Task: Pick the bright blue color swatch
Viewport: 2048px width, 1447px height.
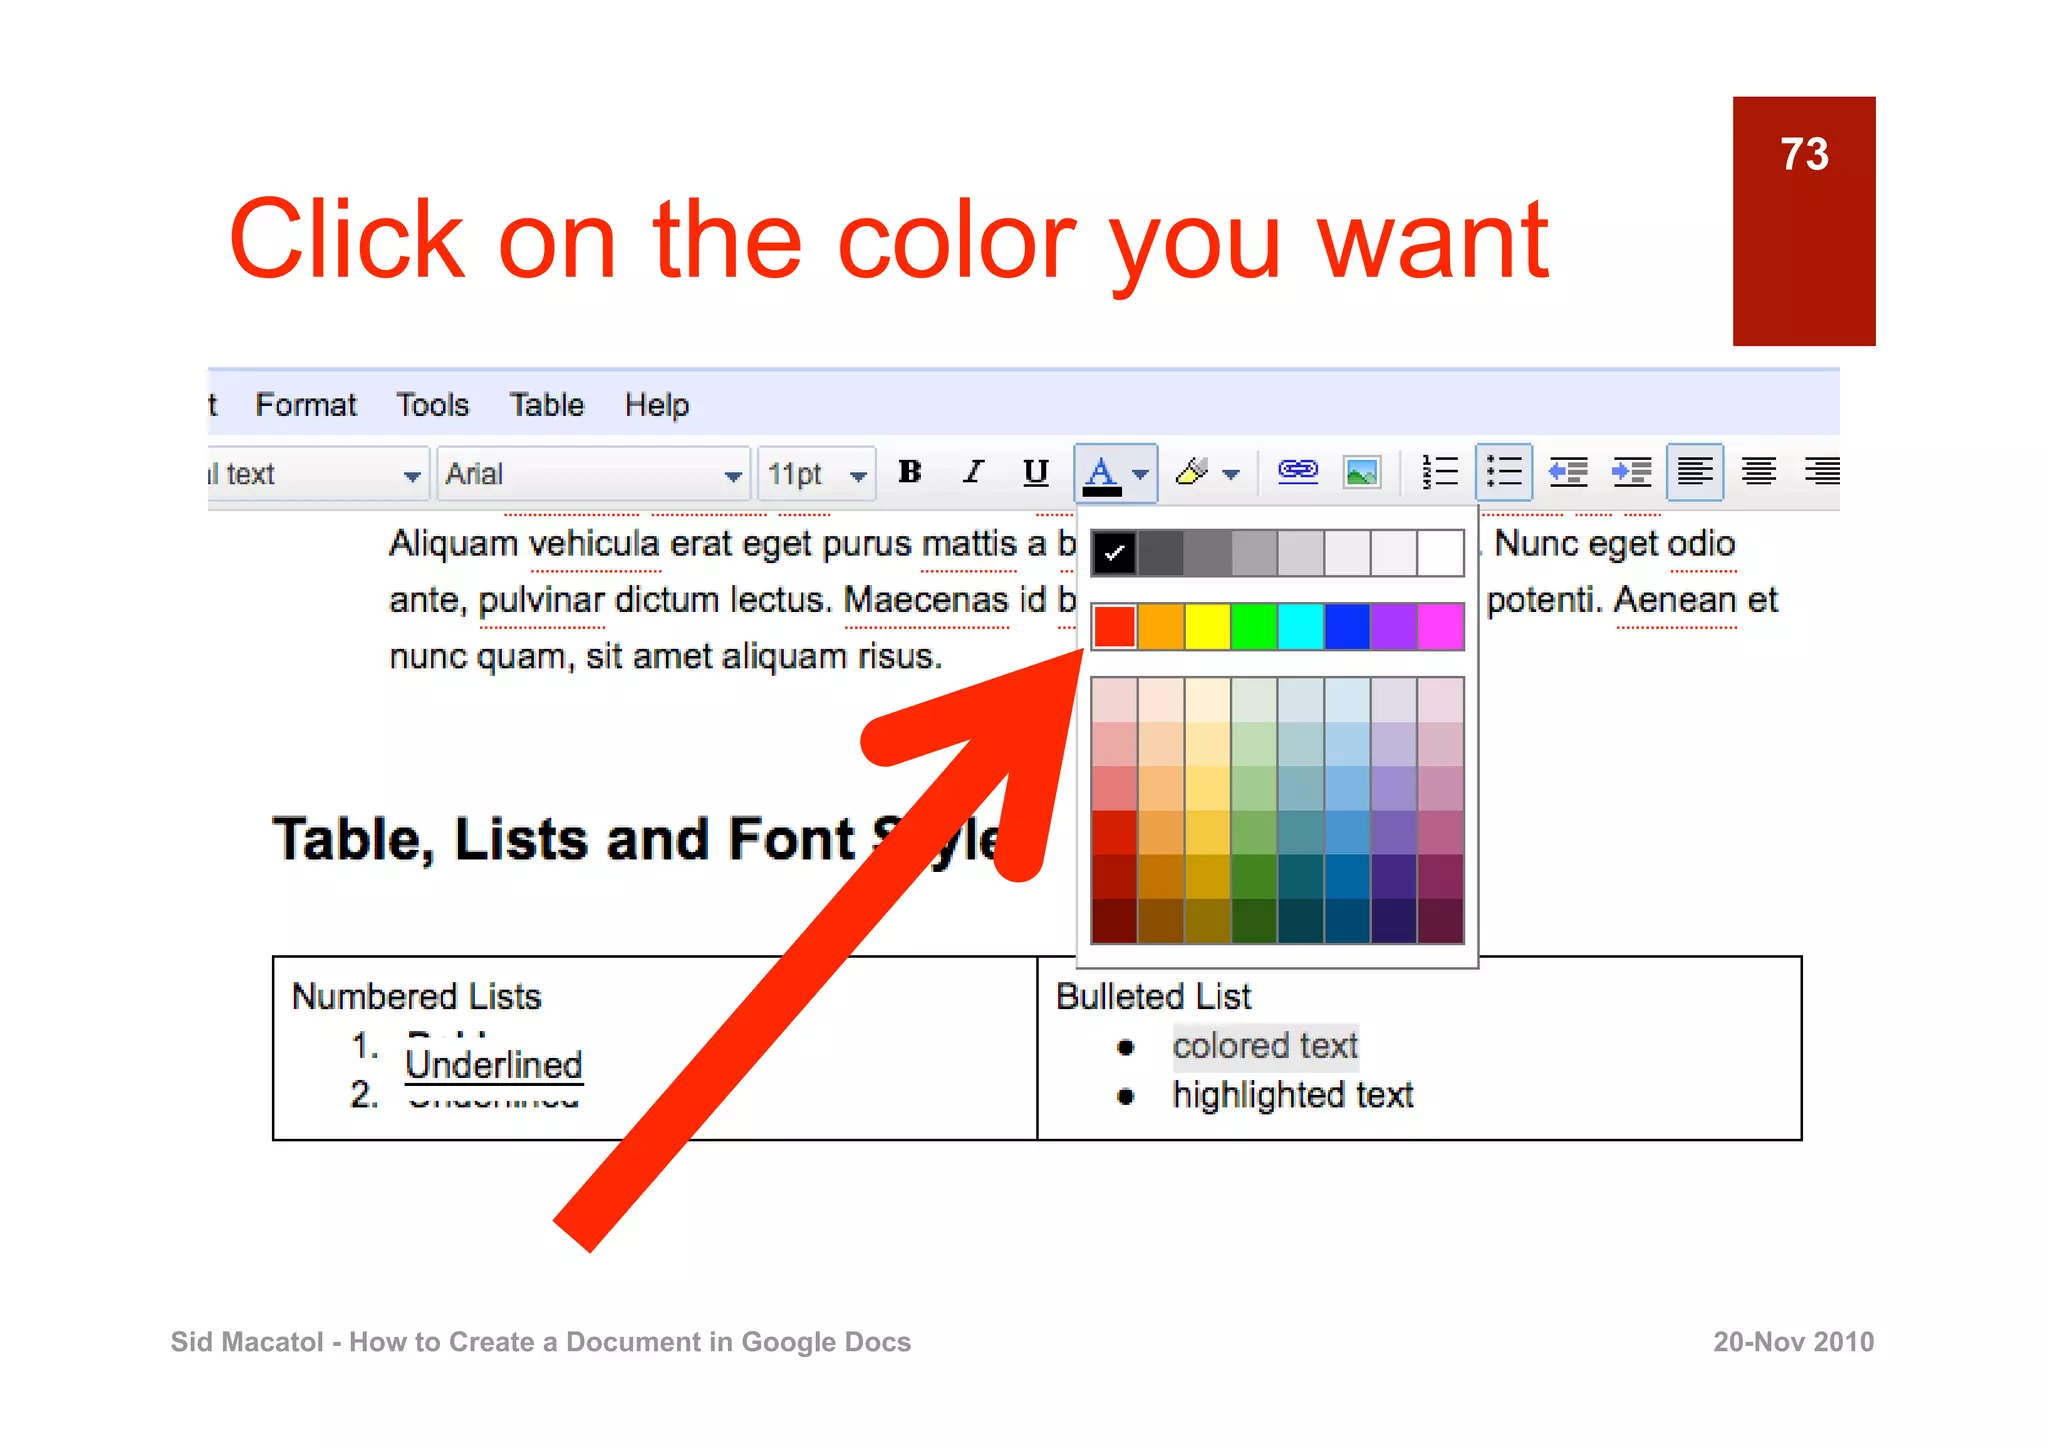Action: pyautogui.click(x=1347, y=627)
